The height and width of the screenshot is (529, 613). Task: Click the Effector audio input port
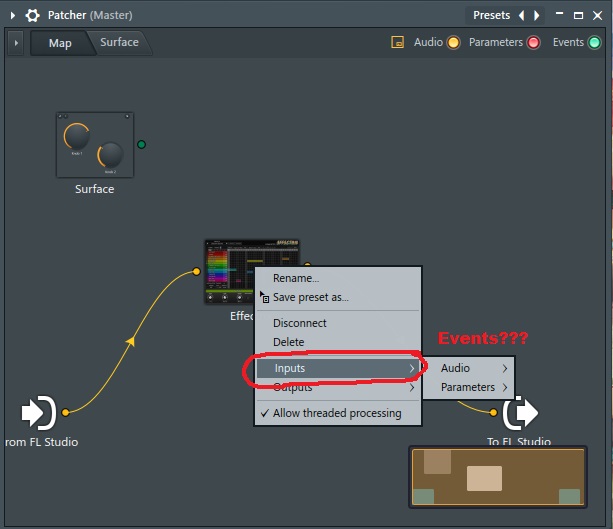click(196, 271)
